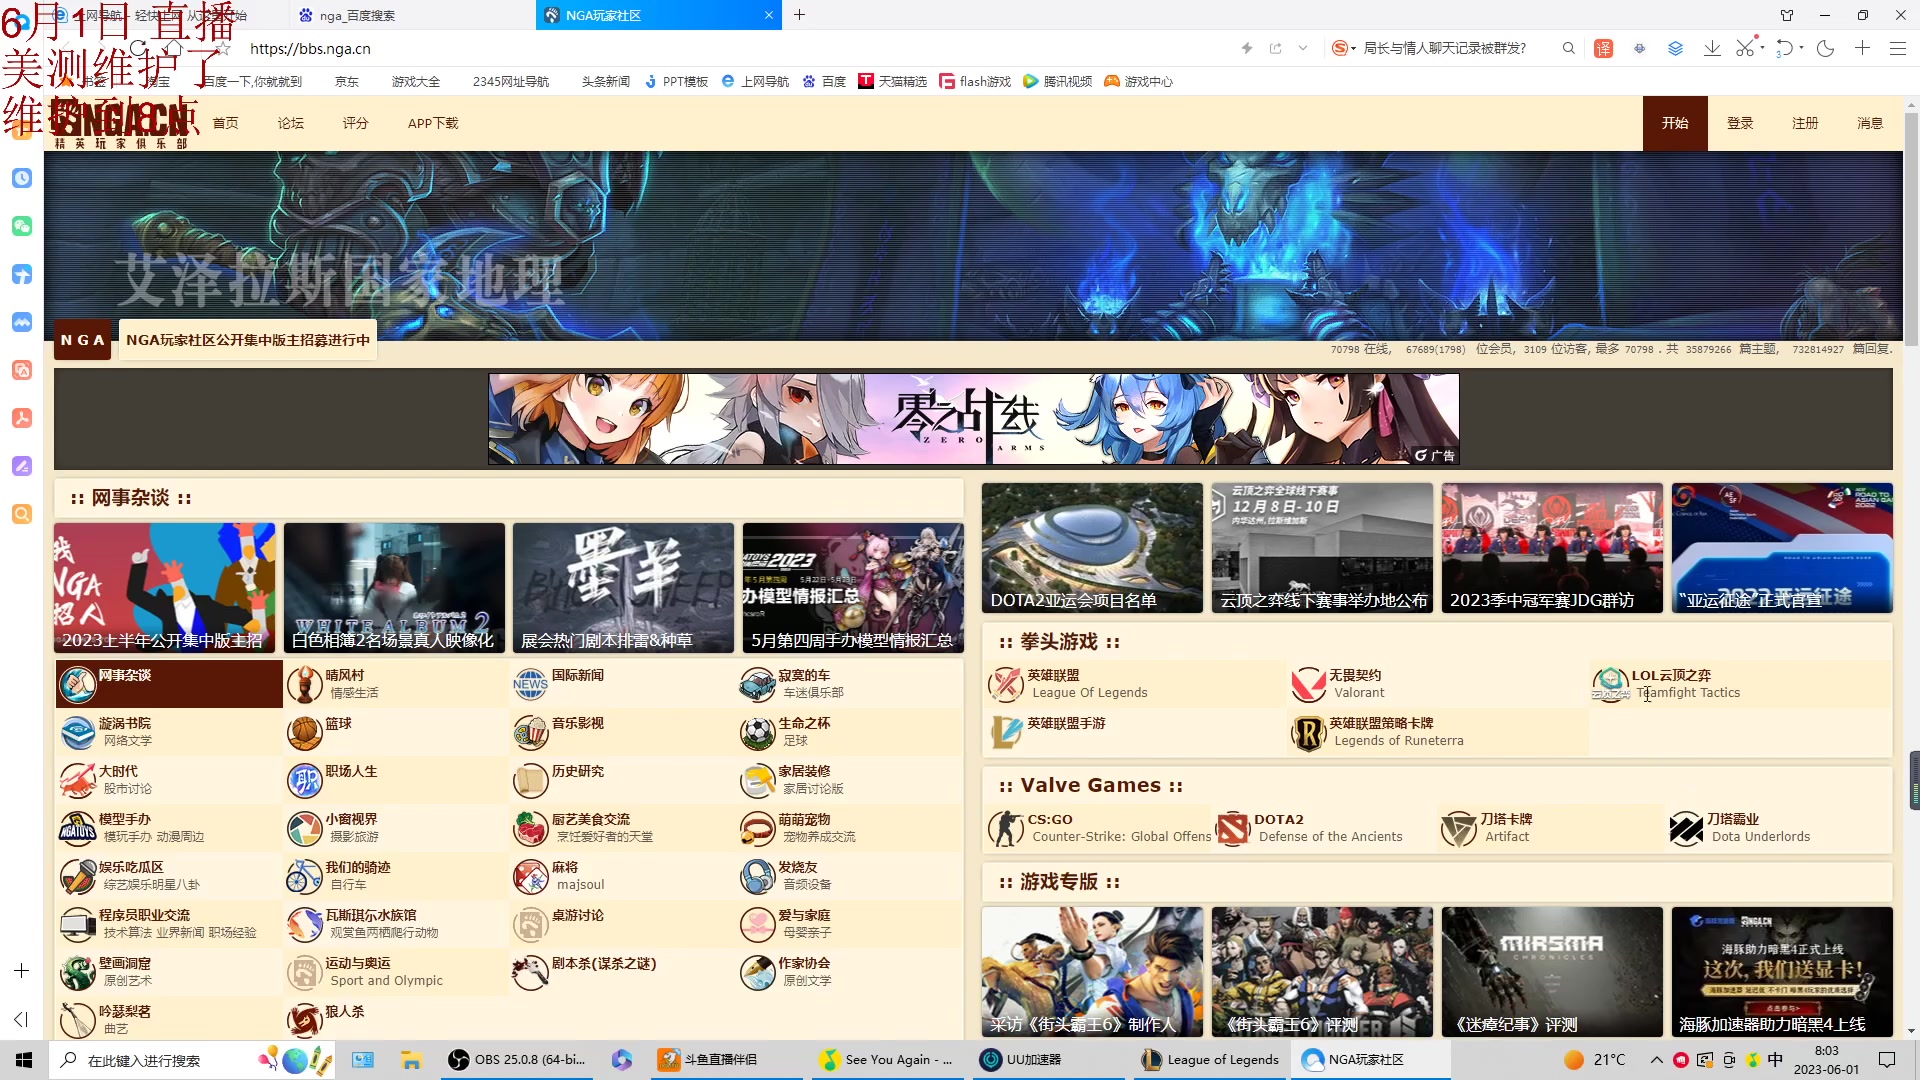Open 英雄联盟策略卡牌 Legends of Runeterra

[1436, 732]
